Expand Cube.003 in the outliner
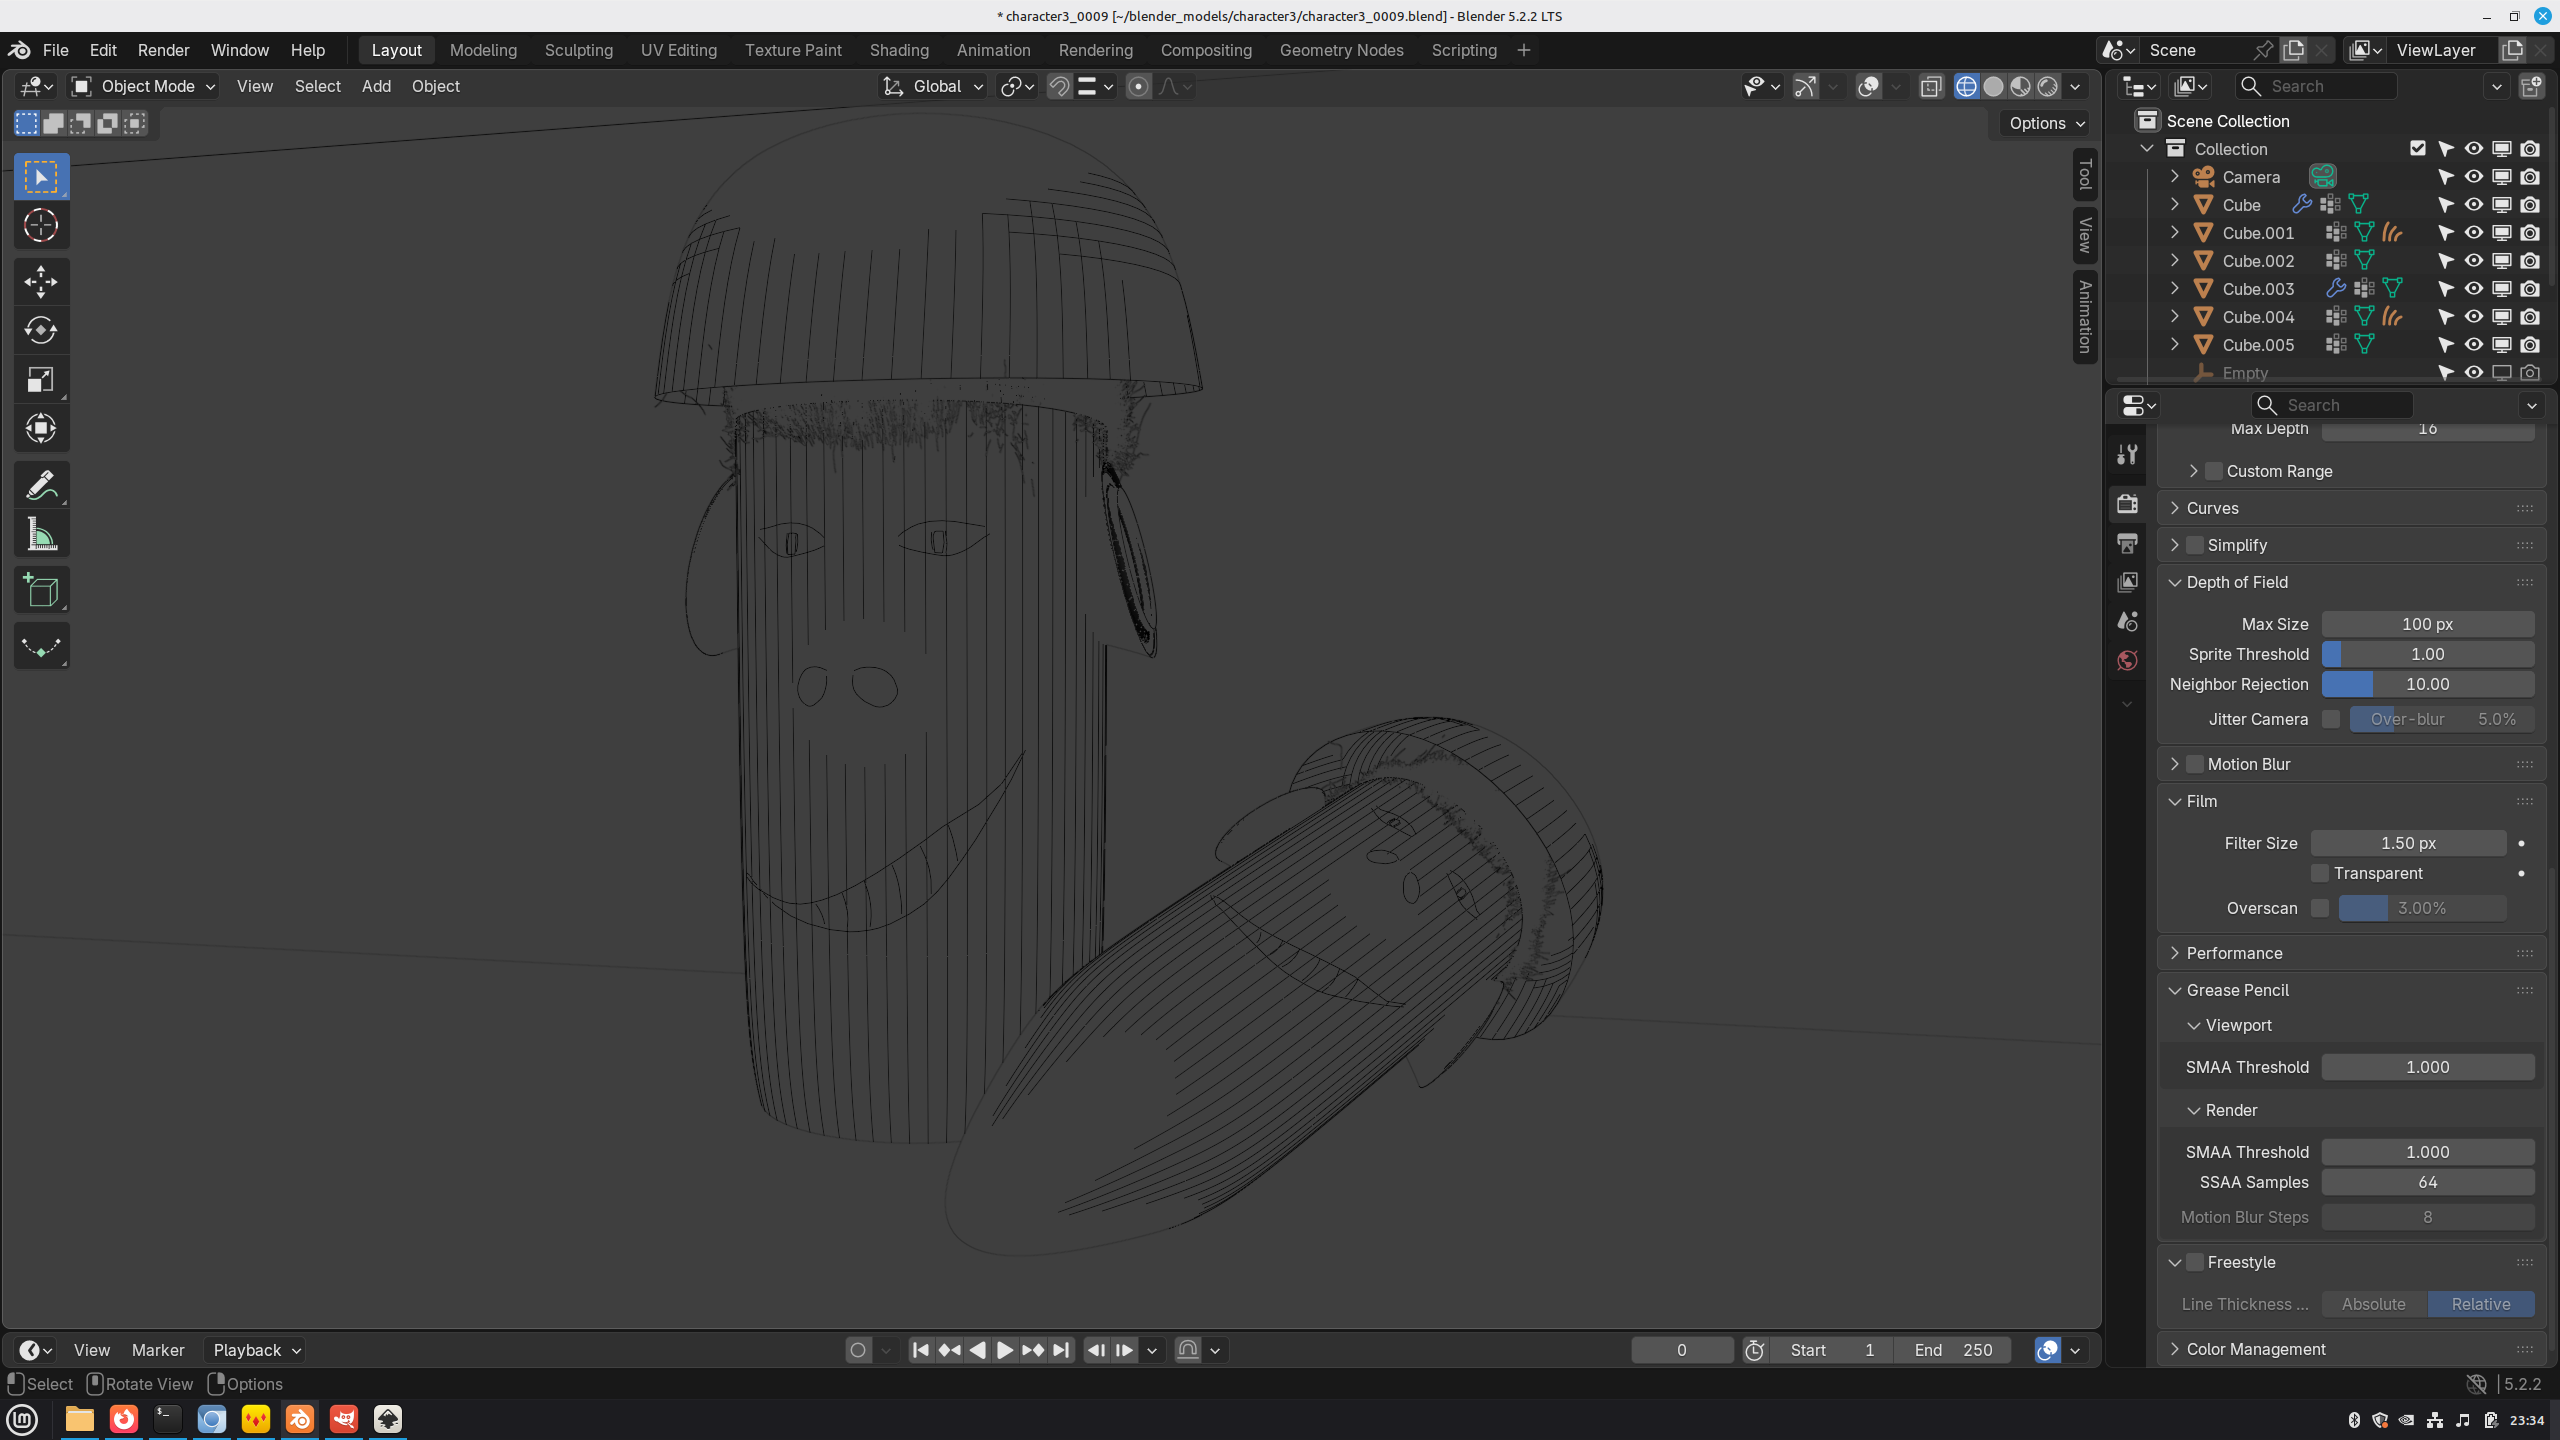Screen dimensions: 2560x1440 tap(2174, 289)
